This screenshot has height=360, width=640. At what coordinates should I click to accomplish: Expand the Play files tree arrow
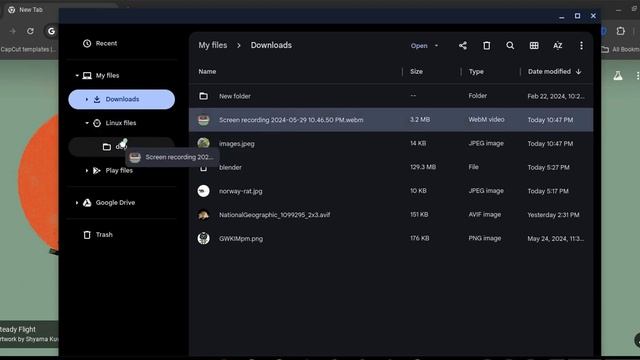coord(87,171)
